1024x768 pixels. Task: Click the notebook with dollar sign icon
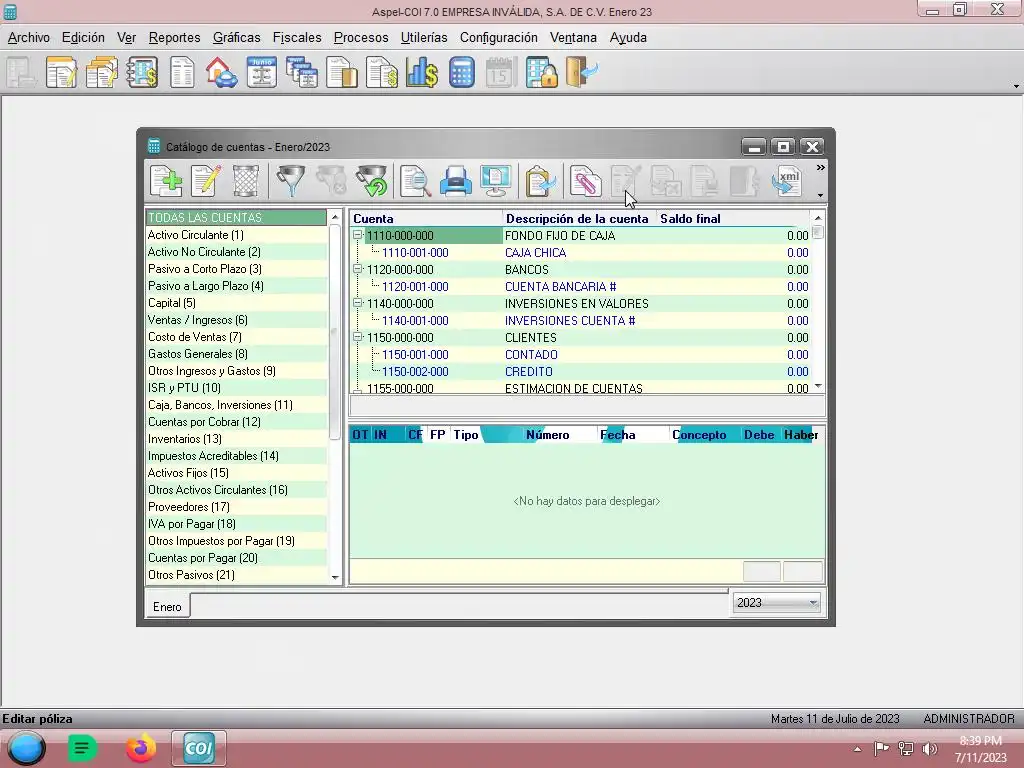142,72
